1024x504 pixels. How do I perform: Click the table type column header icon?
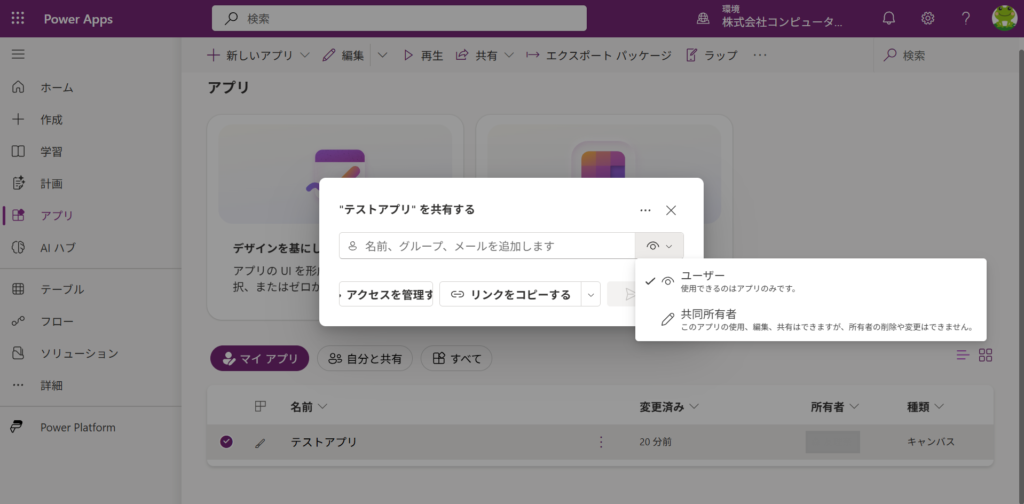click(260, 407)
